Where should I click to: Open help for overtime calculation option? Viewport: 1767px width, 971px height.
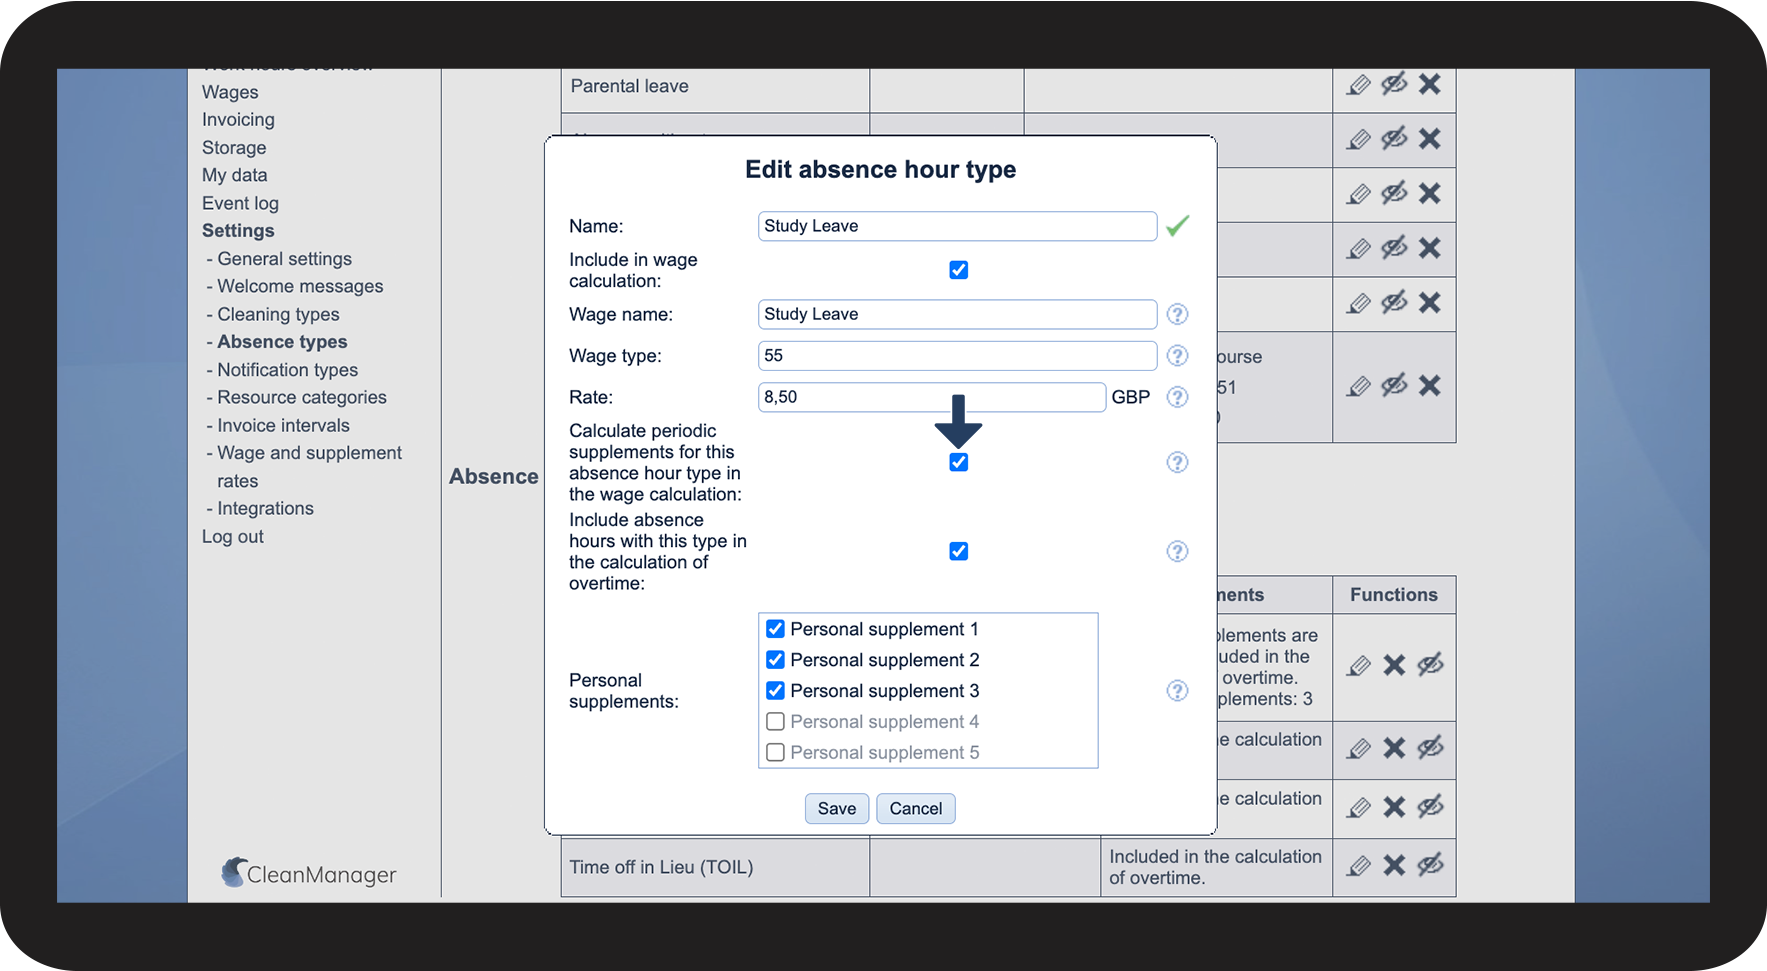(x=1178, y=551)
